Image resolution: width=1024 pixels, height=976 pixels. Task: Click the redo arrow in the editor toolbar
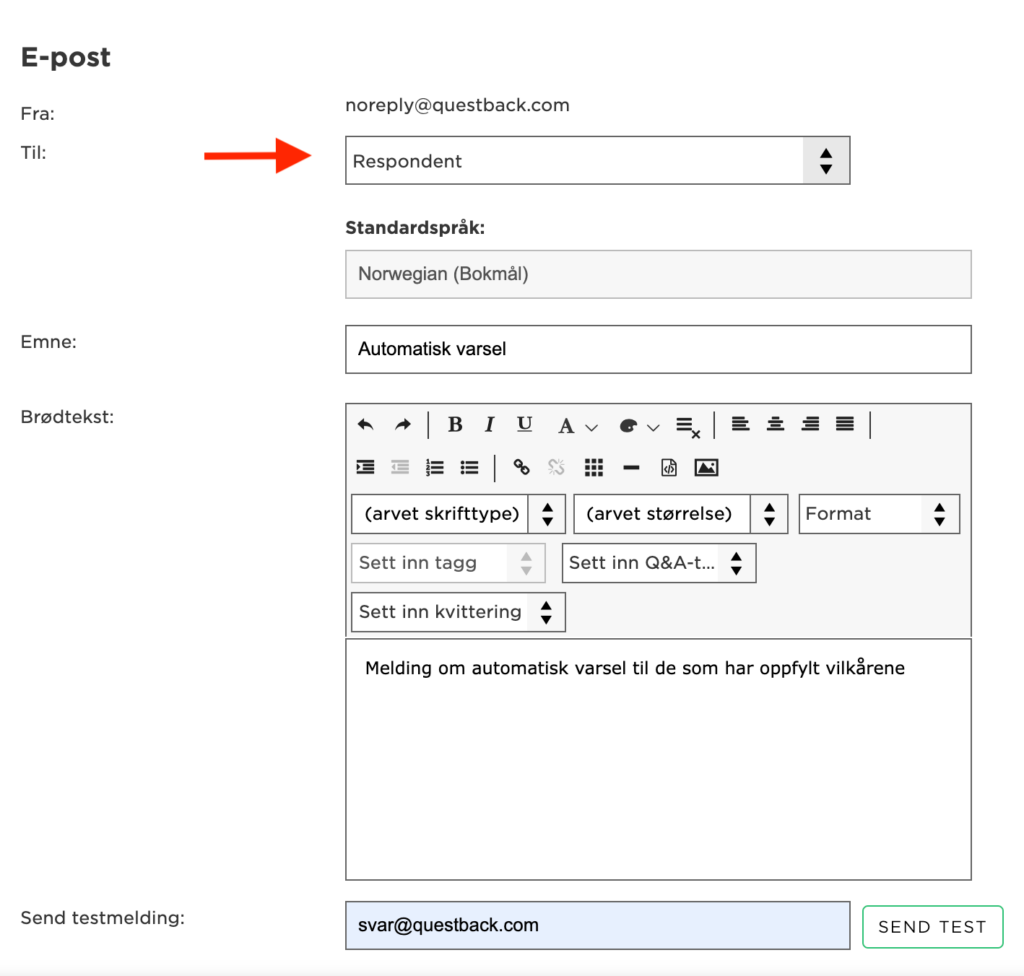(x=403, y=425)
